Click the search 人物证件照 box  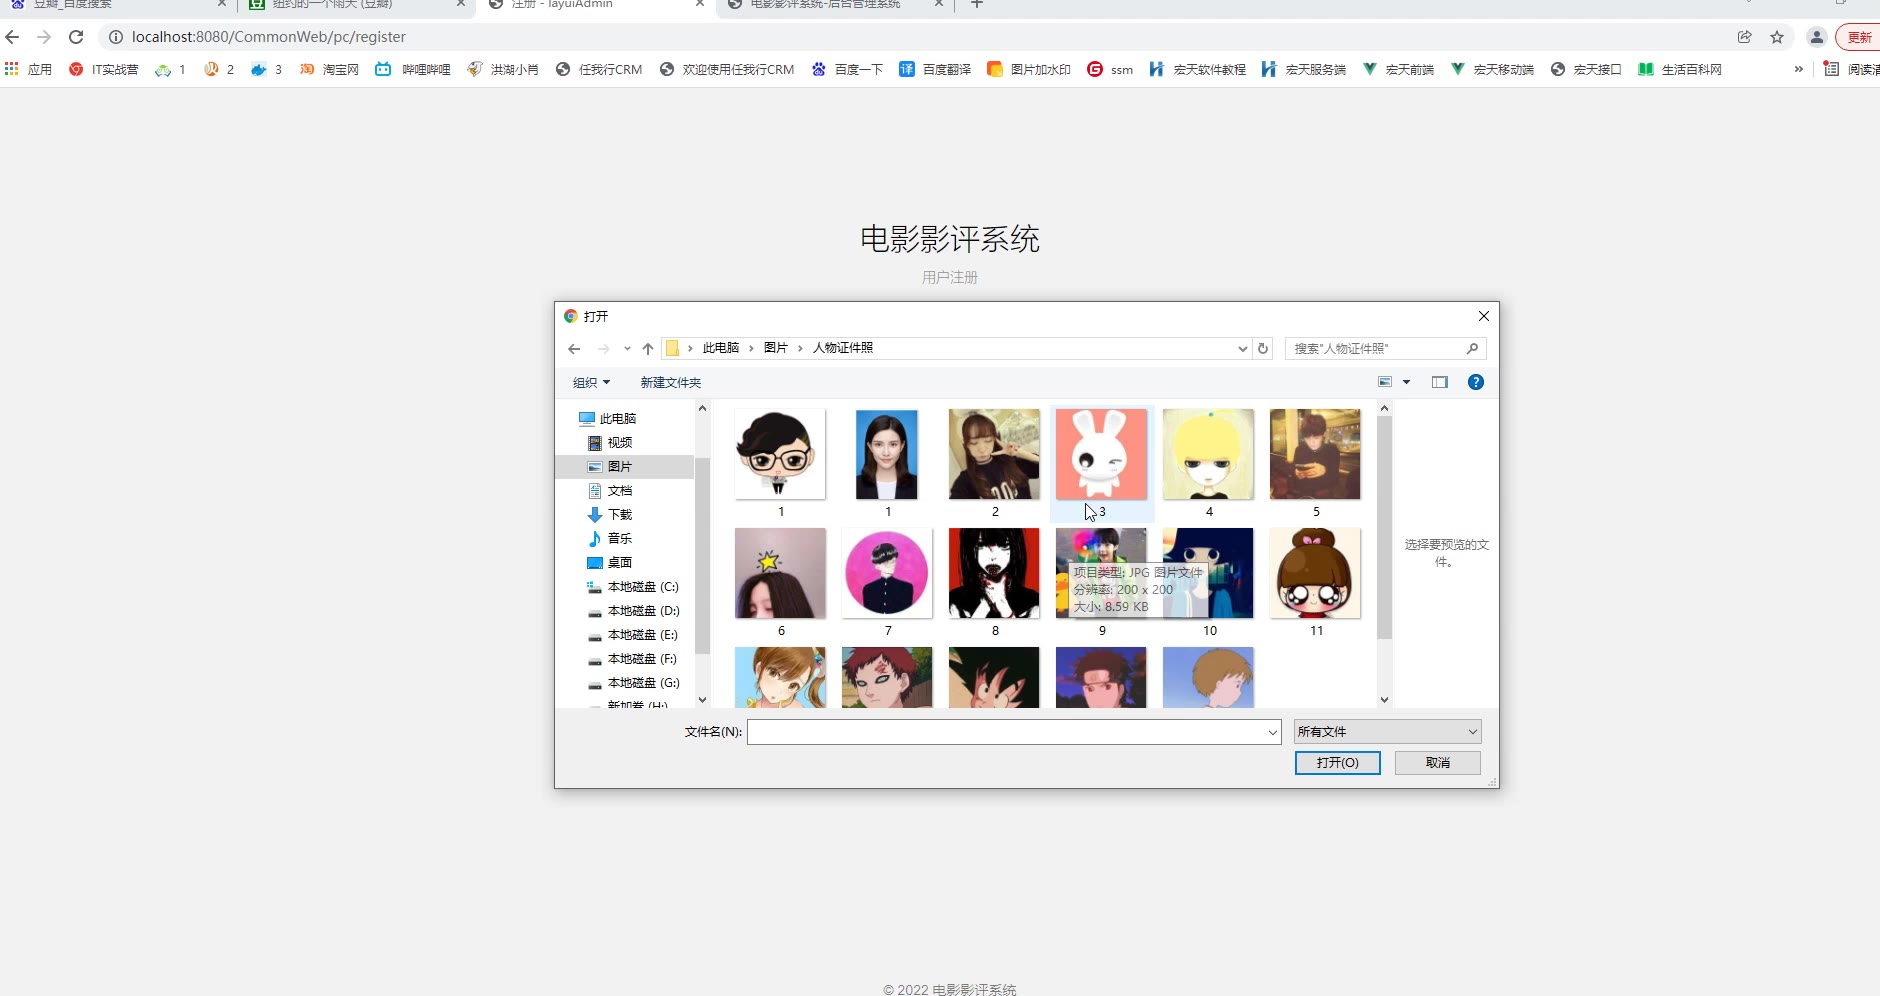pyautogui.click(x=1386, y=349)
